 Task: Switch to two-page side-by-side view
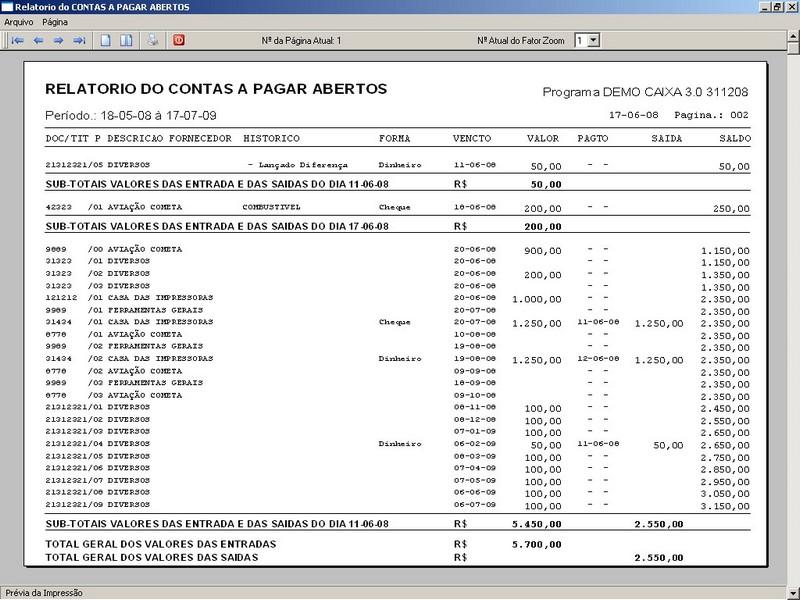click(126, 41)
